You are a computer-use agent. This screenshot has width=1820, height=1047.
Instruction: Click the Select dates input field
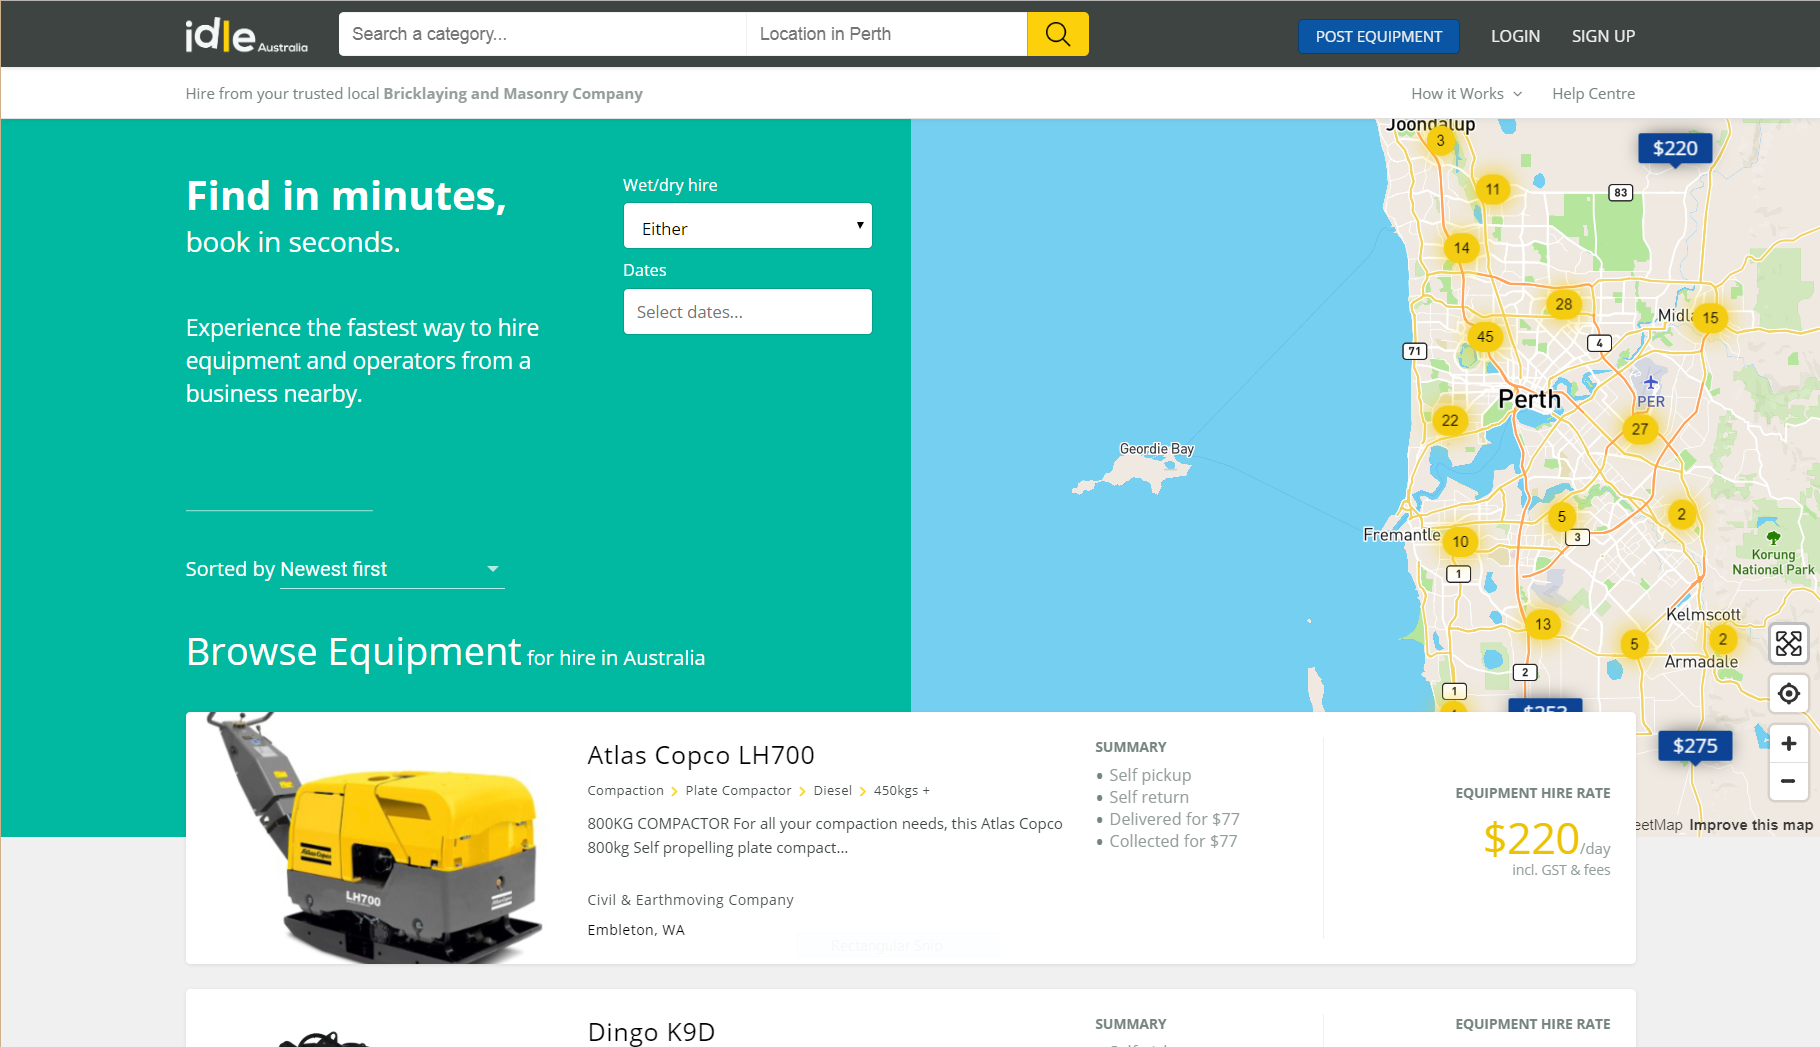point(748,312)
